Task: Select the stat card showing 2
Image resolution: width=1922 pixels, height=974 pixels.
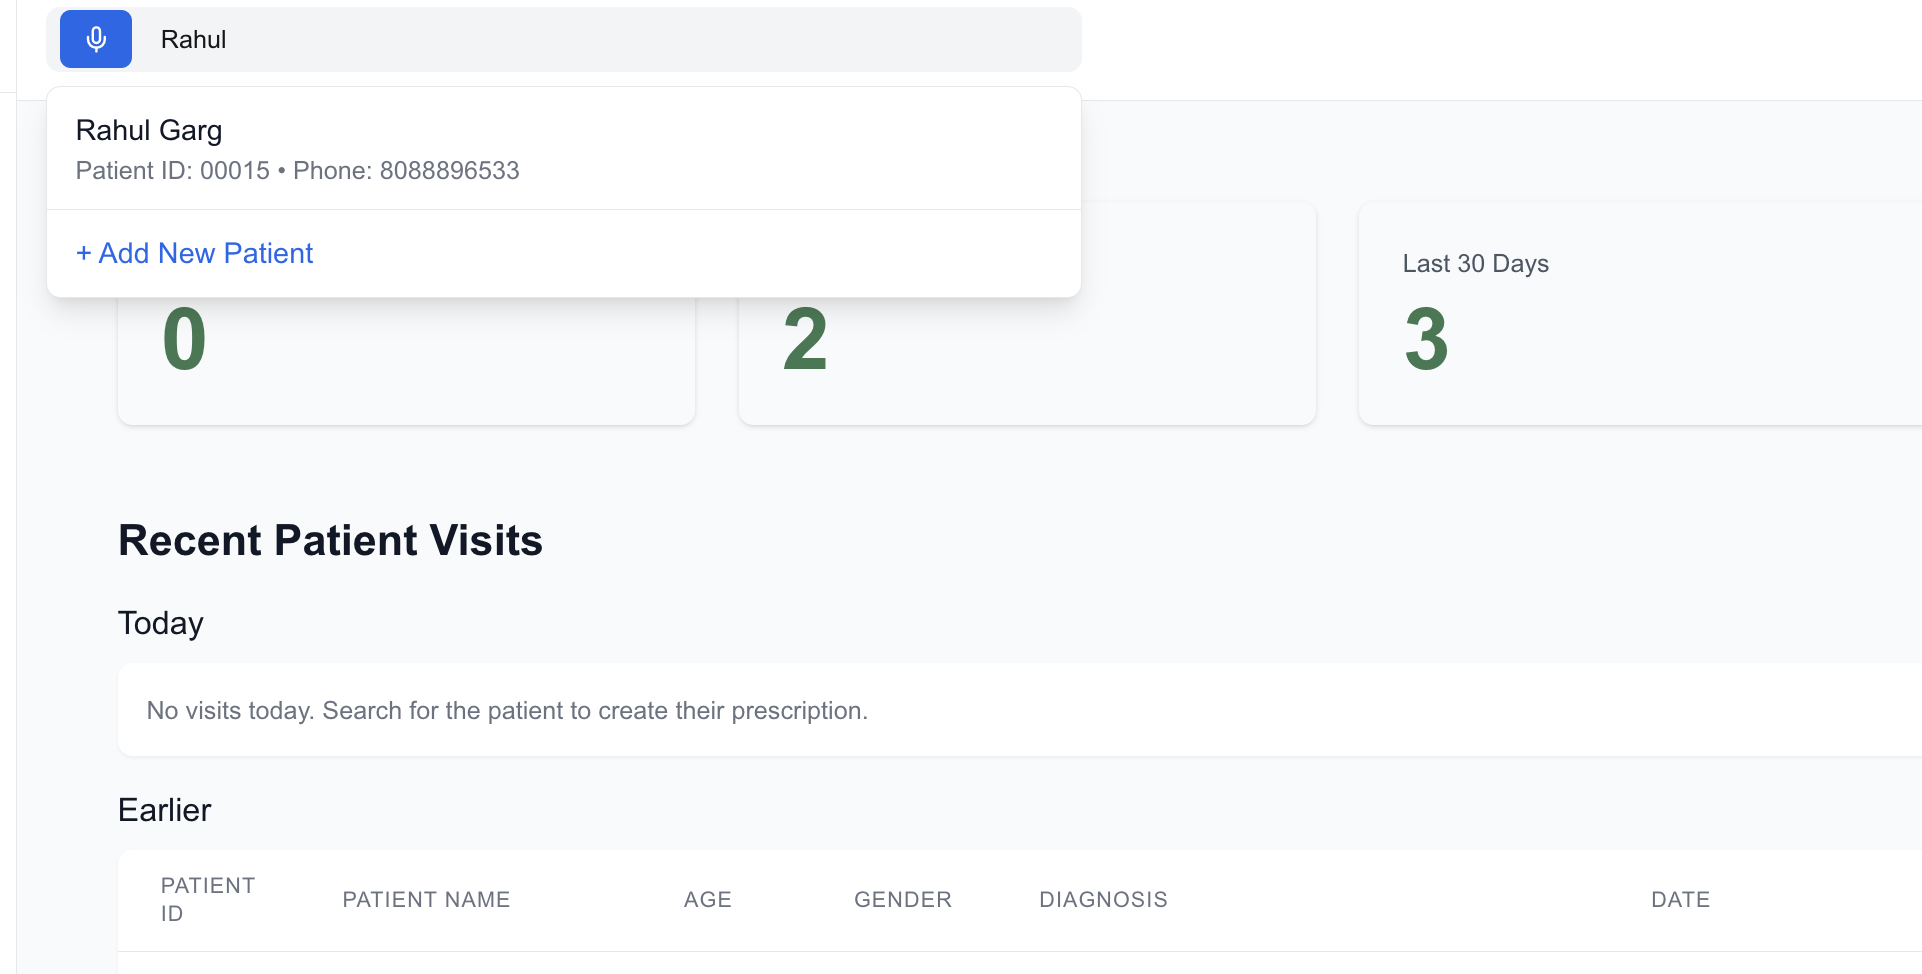Action: (1027, 340)
